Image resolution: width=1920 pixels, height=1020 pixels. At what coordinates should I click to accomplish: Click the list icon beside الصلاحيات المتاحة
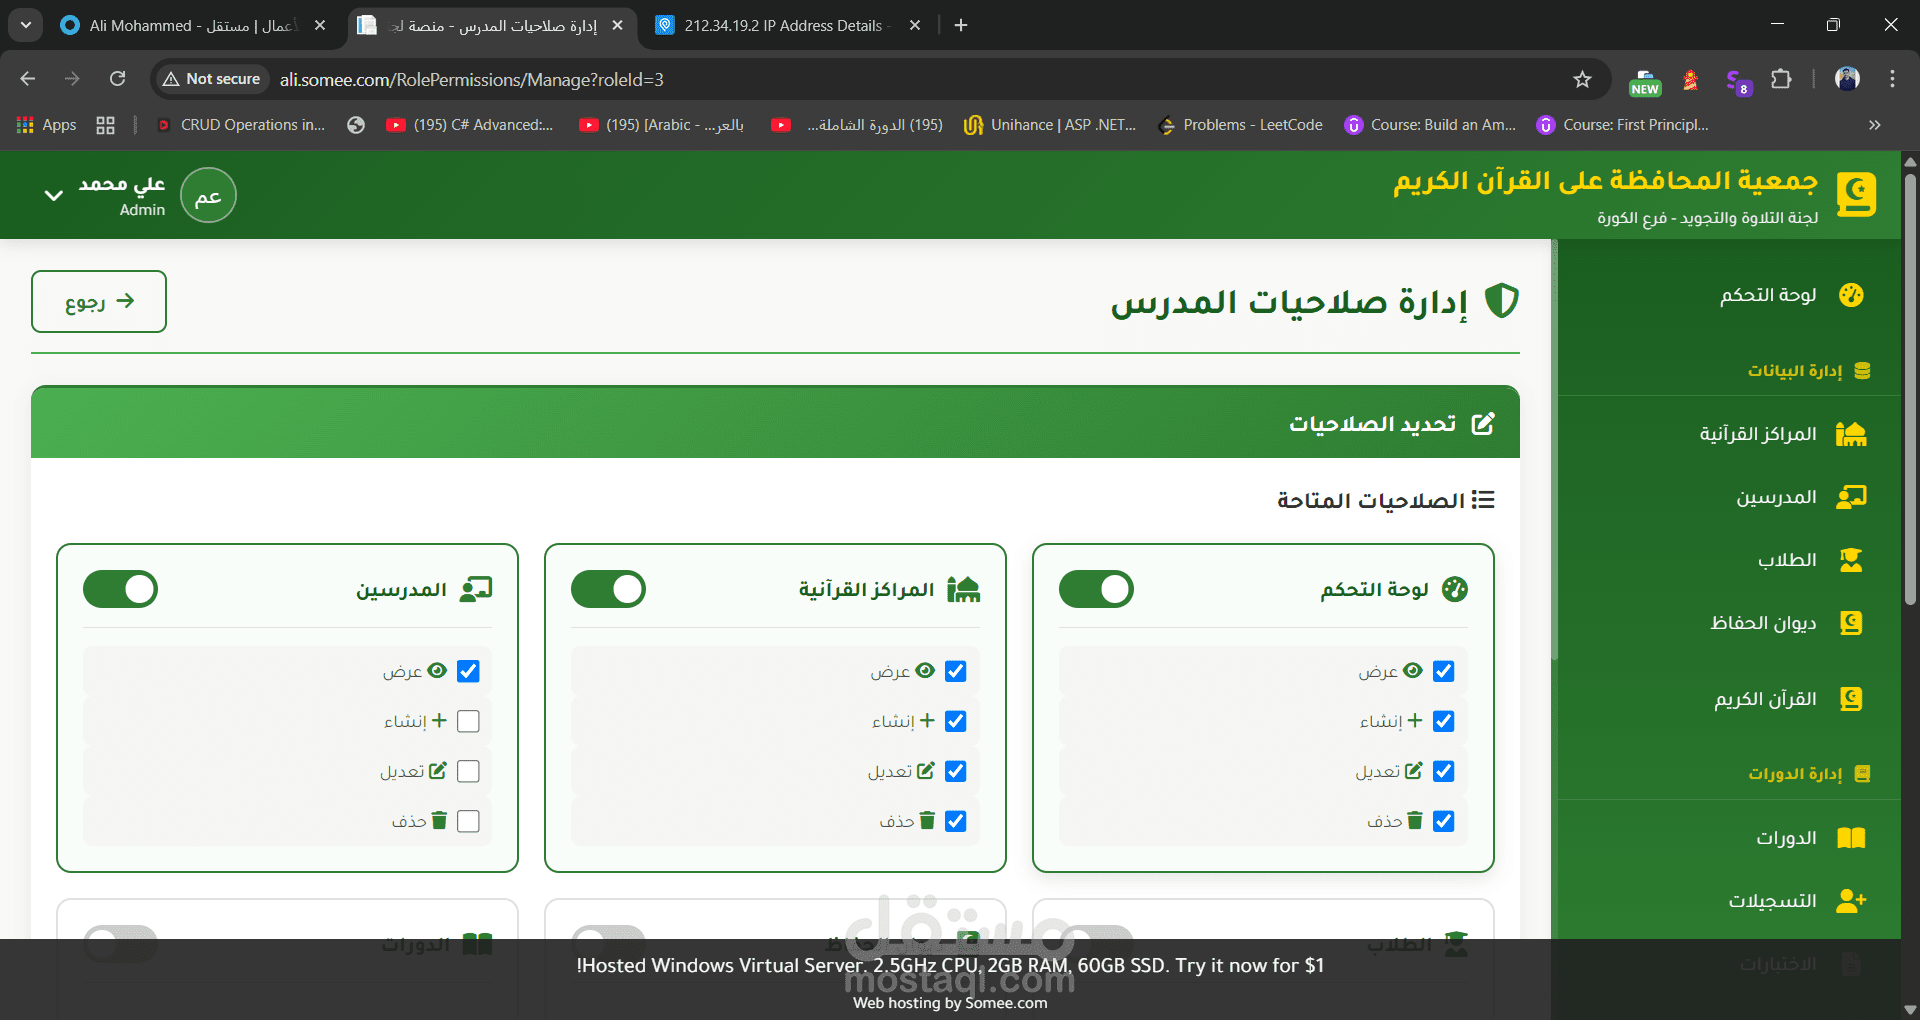click(1484, 500)
